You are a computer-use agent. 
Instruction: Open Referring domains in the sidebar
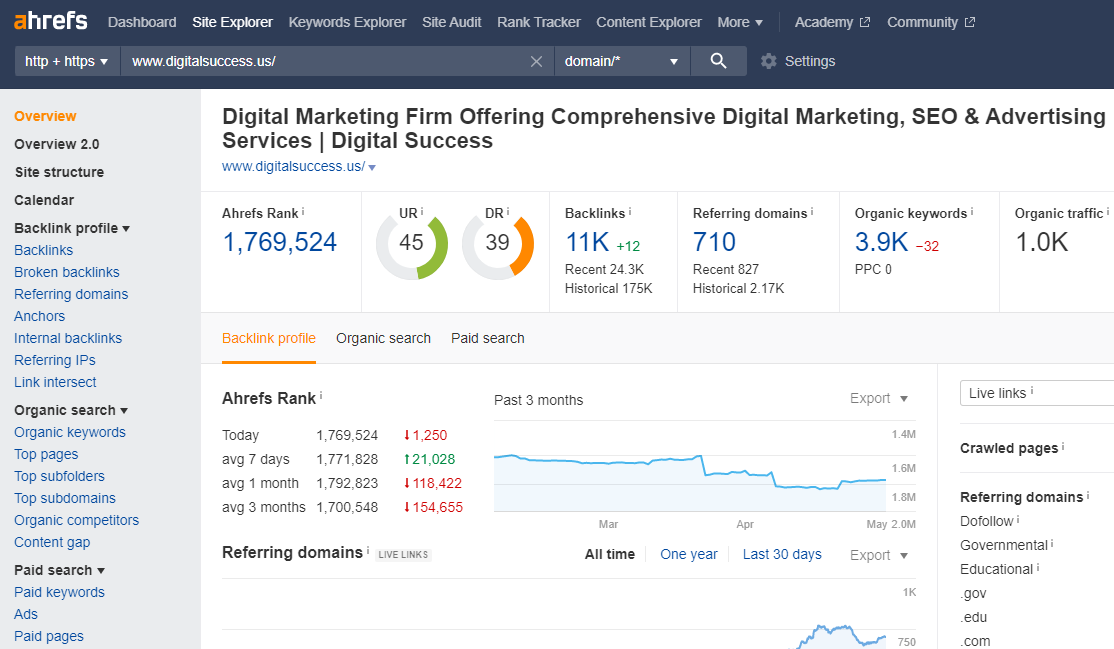click(x=71, y=294)
